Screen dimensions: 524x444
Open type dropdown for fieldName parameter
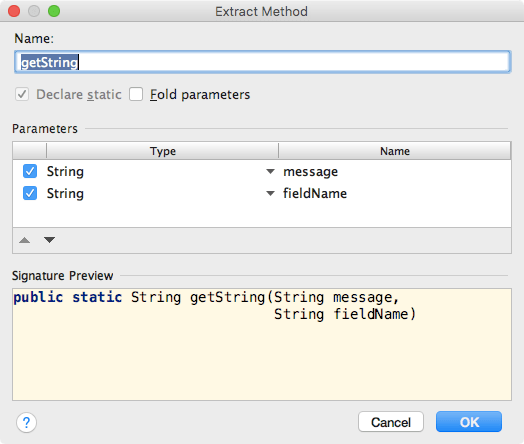(270, 193)
